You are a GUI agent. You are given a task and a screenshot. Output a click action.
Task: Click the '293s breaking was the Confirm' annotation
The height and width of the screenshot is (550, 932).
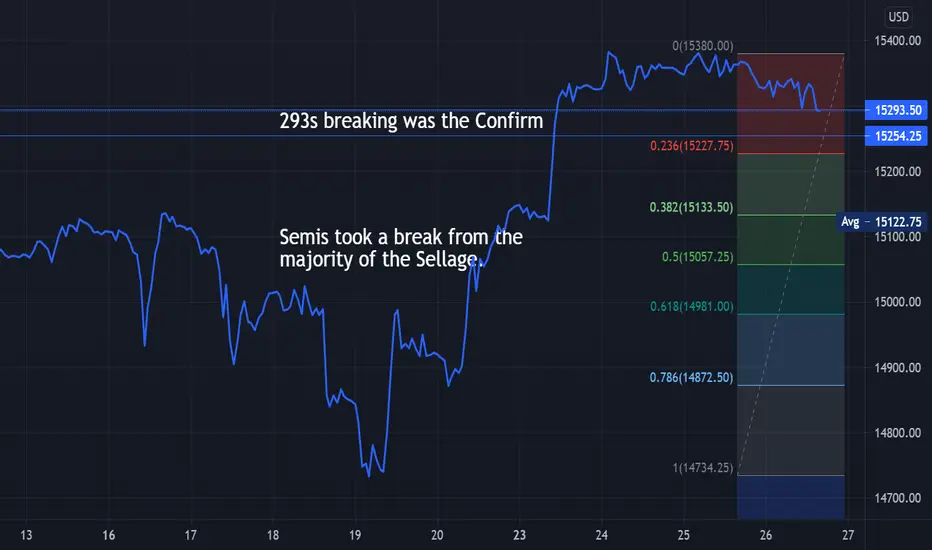411,121
